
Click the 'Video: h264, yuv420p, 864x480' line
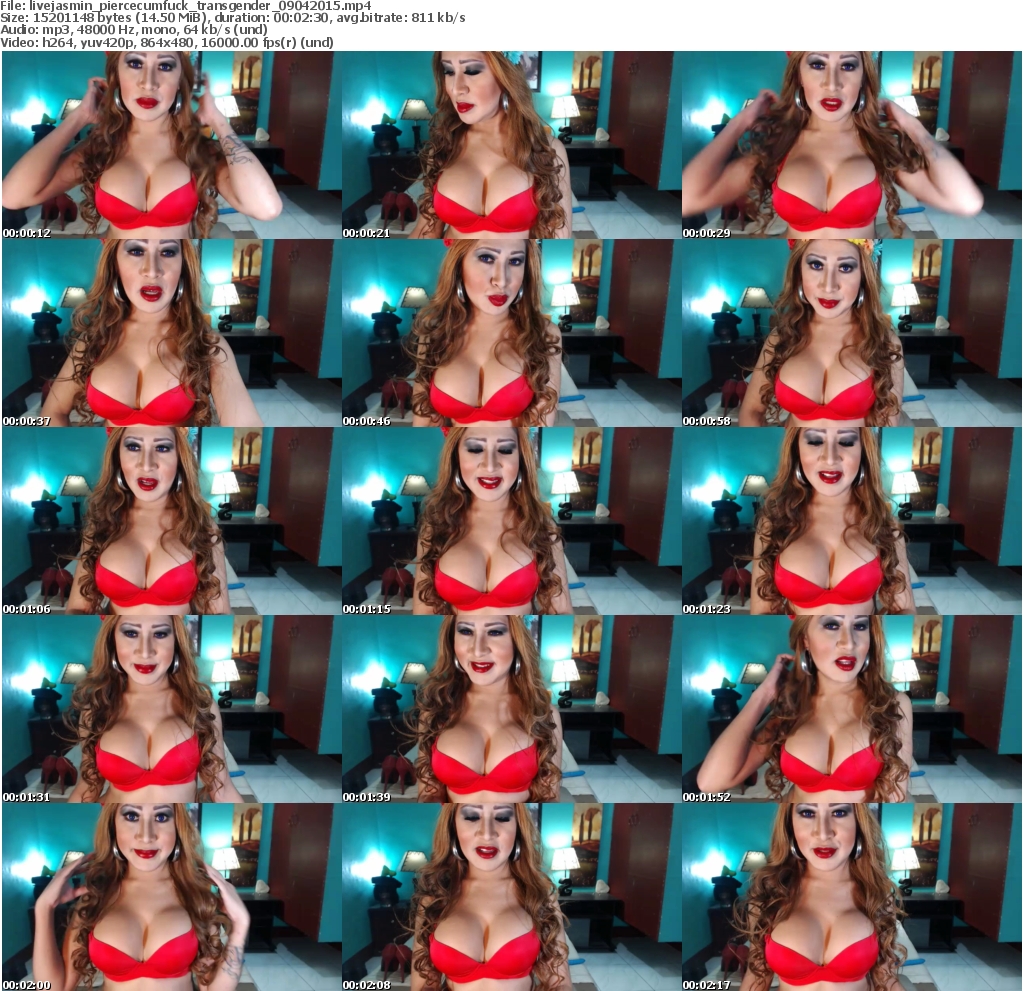(167, 42)
